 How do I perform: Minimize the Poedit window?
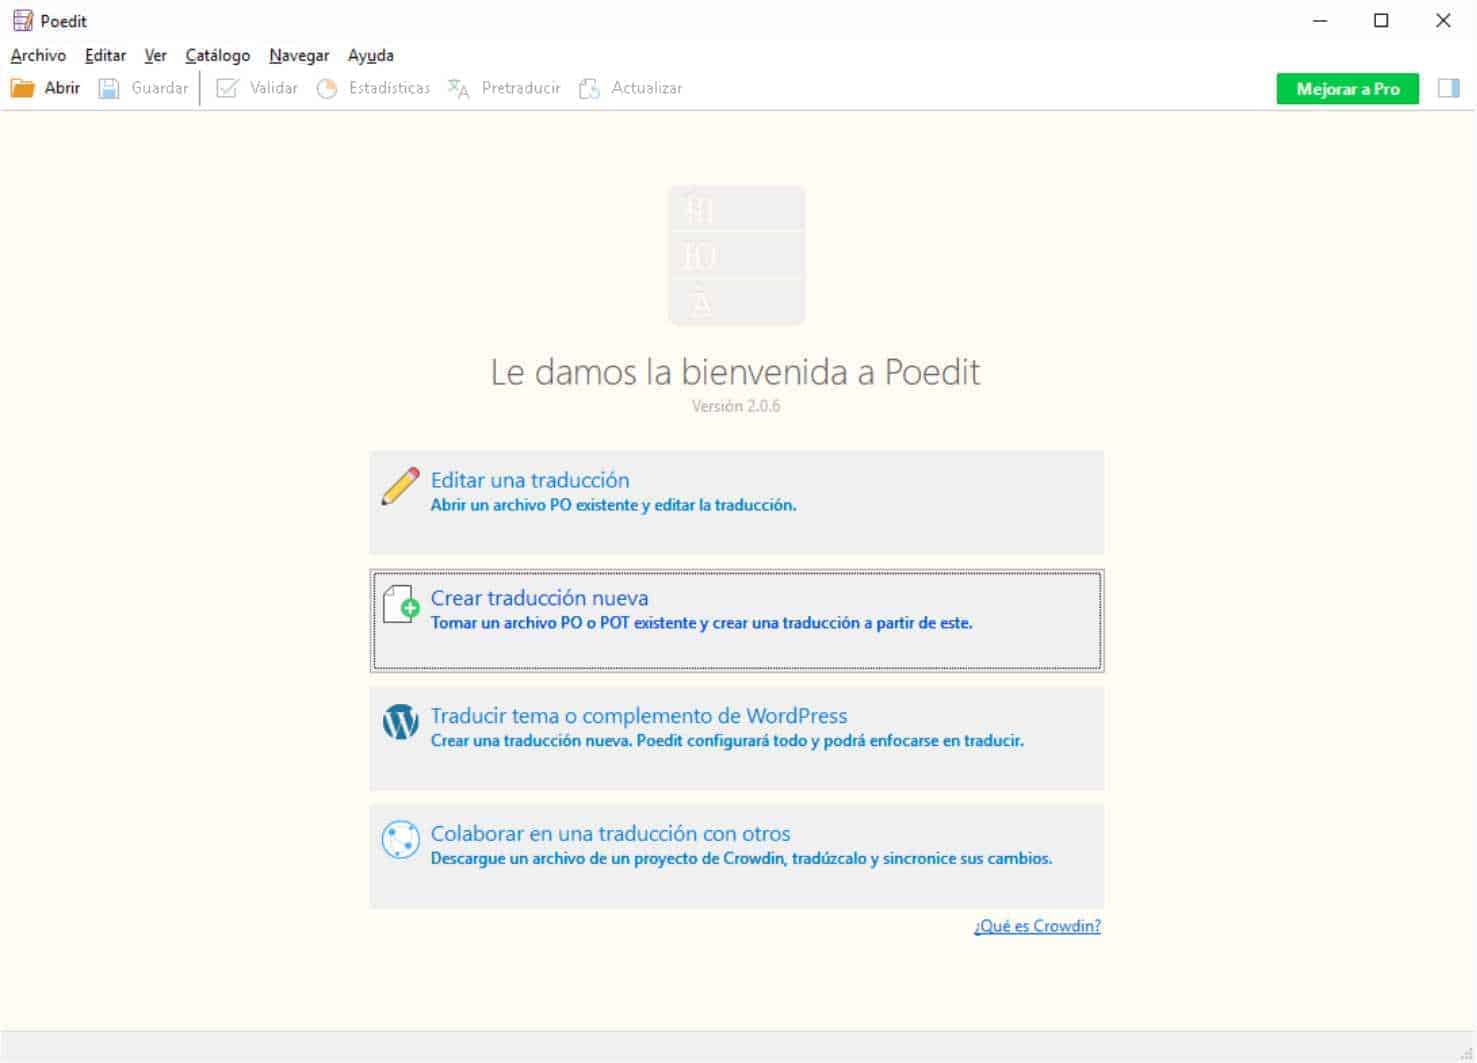click(x=1320, y=20)
